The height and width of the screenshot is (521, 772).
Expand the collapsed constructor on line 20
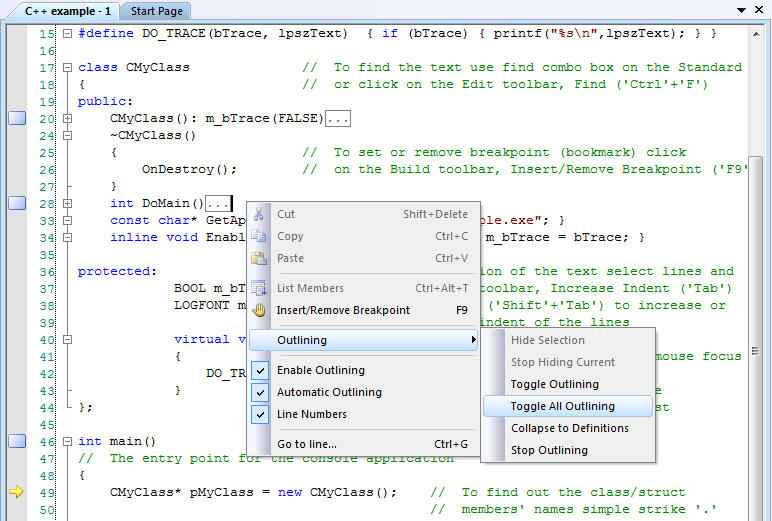pyautogui.click(x=67, y=118)
